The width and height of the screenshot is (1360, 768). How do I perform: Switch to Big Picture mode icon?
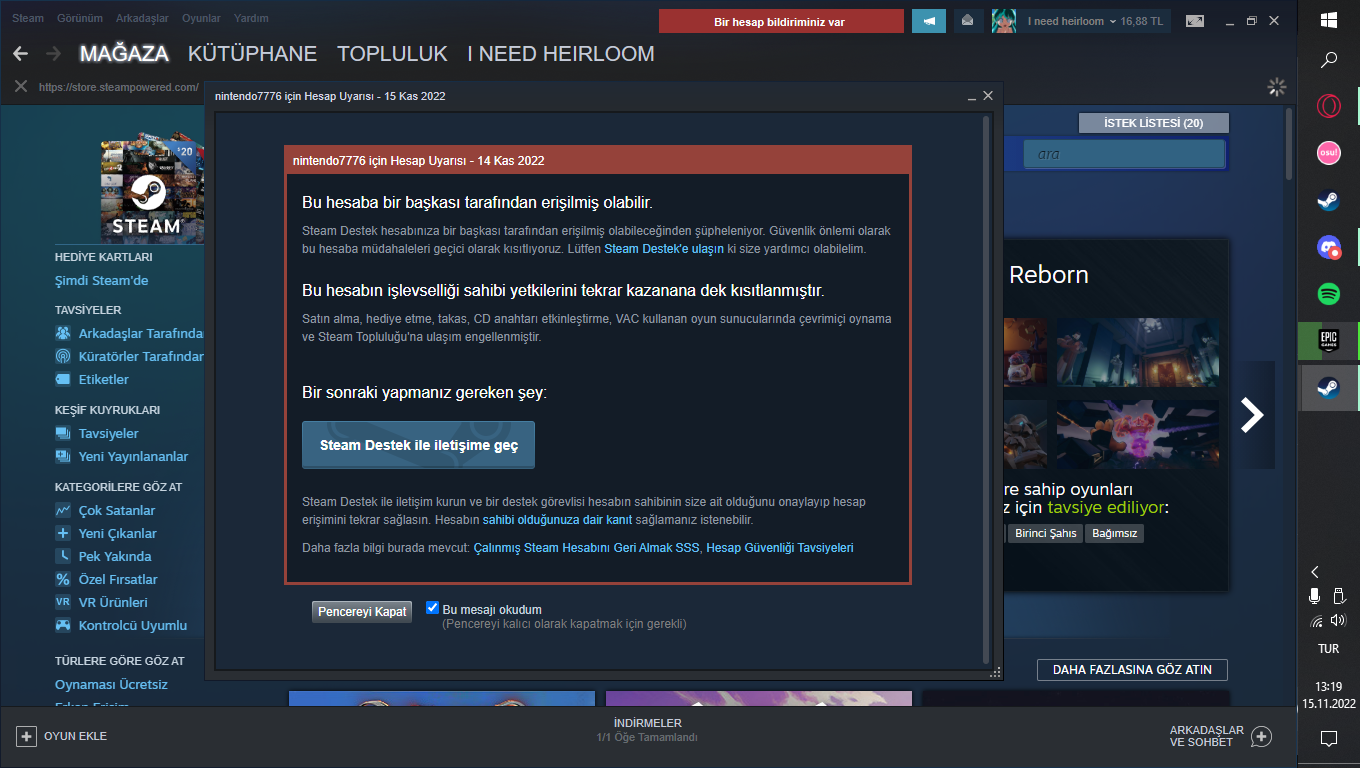point(1195,21)
